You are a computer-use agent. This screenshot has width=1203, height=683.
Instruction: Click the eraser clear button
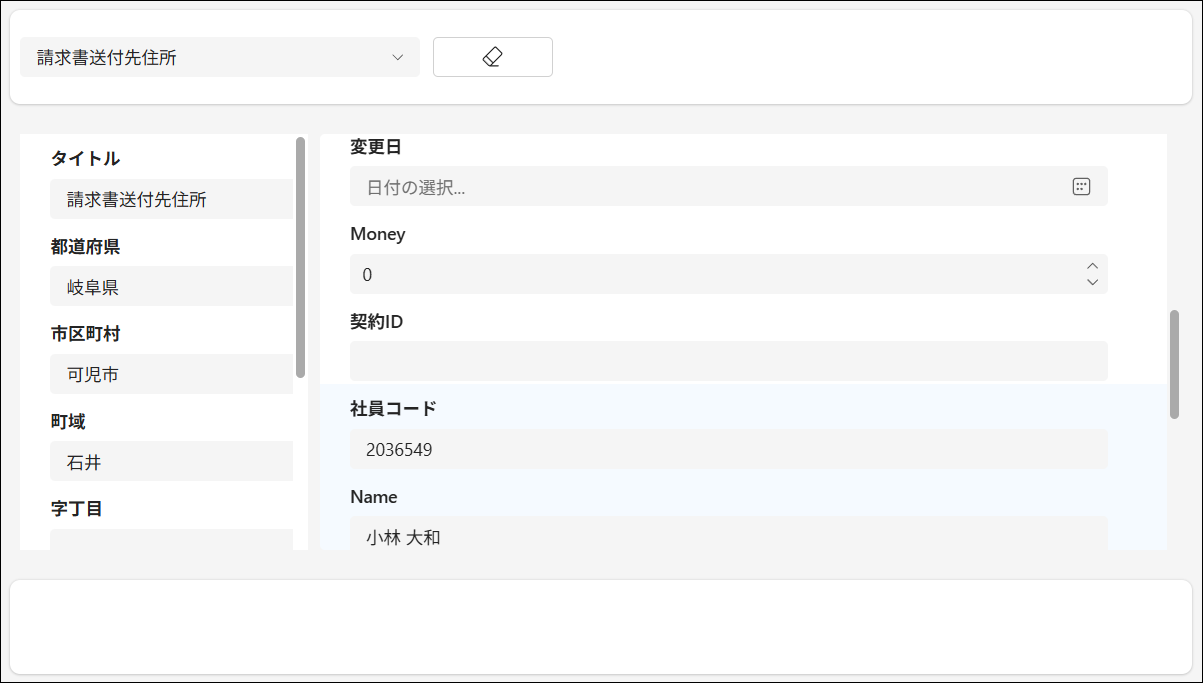point(492,57)
